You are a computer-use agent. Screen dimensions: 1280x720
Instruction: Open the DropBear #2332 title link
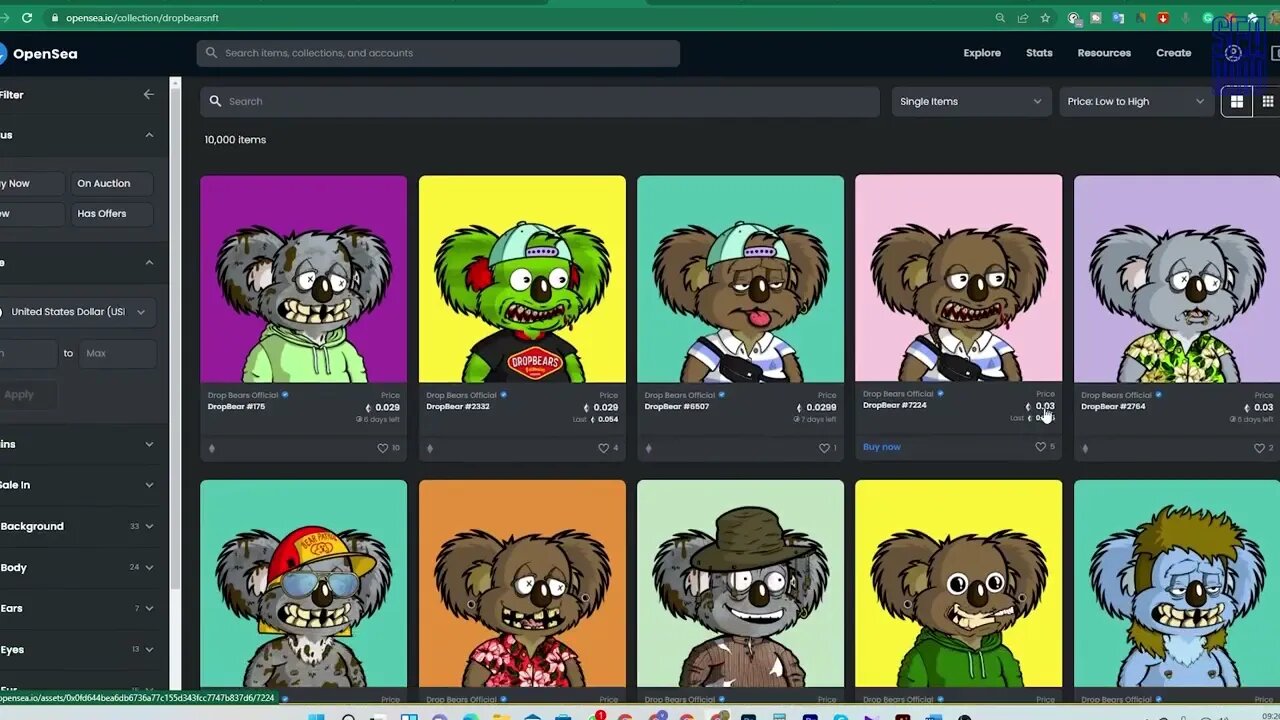[x=458, y=407]
